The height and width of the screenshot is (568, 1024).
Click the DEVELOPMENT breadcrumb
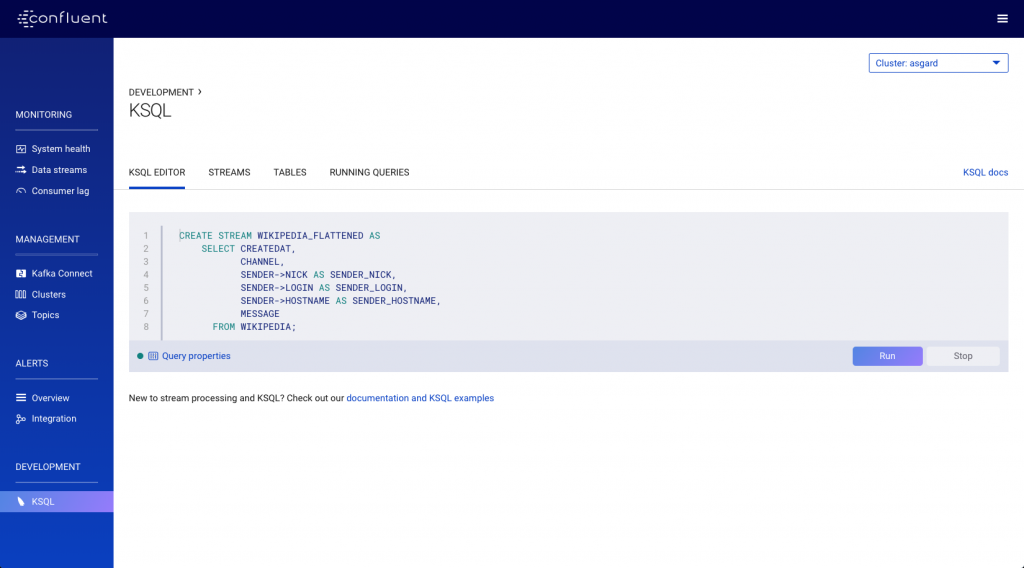click(x=161, y=92)
